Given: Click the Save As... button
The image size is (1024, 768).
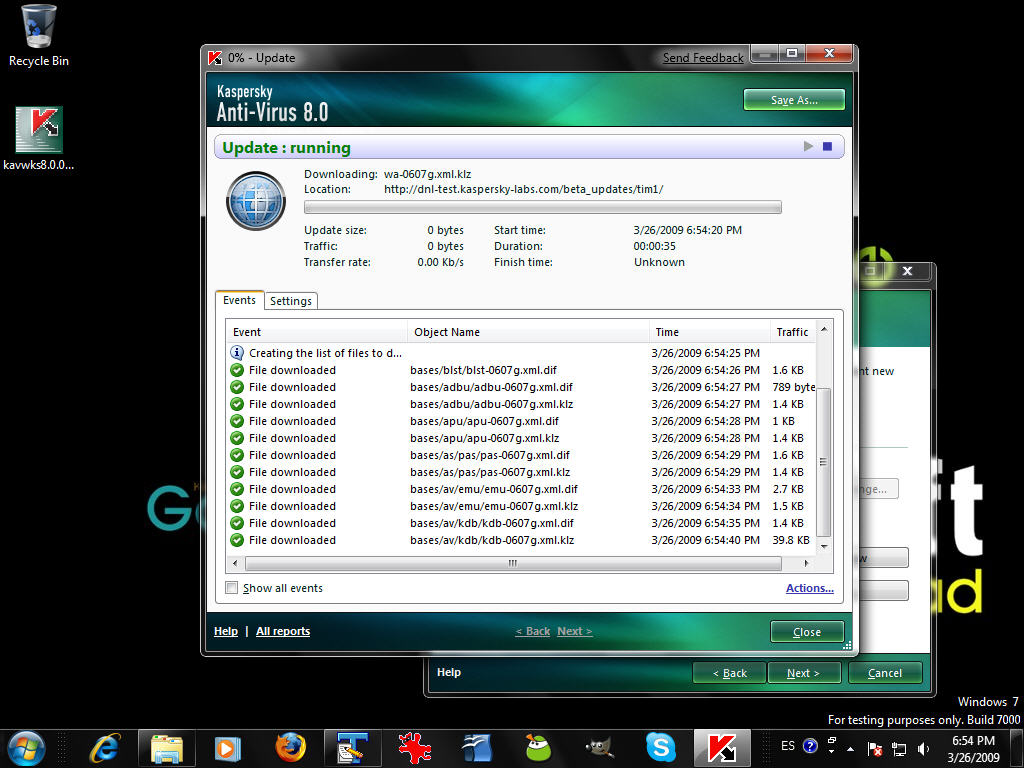Looking at the screenshot, I should [x=794, y=100].
